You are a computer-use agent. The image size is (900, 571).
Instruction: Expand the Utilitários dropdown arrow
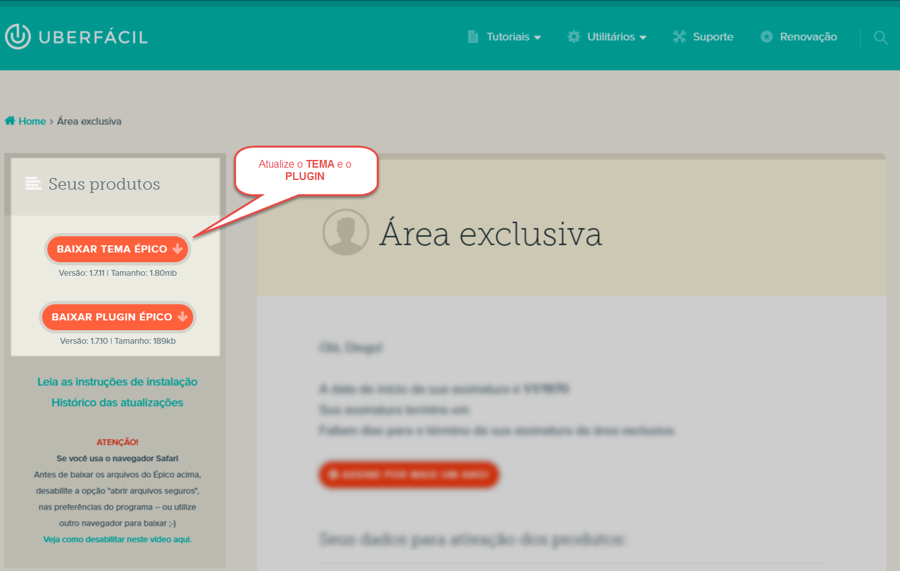pos(643,37)
